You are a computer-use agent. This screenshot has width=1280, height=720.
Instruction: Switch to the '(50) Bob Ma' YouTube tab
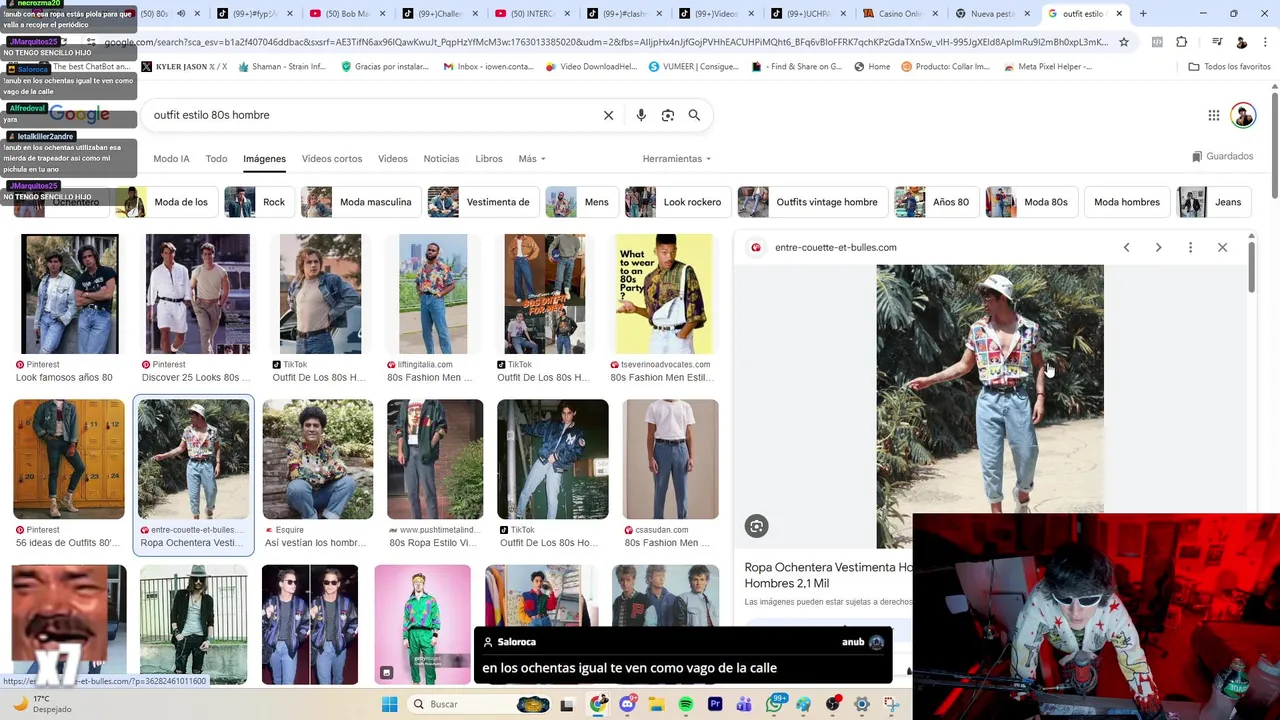click(348, 14)
